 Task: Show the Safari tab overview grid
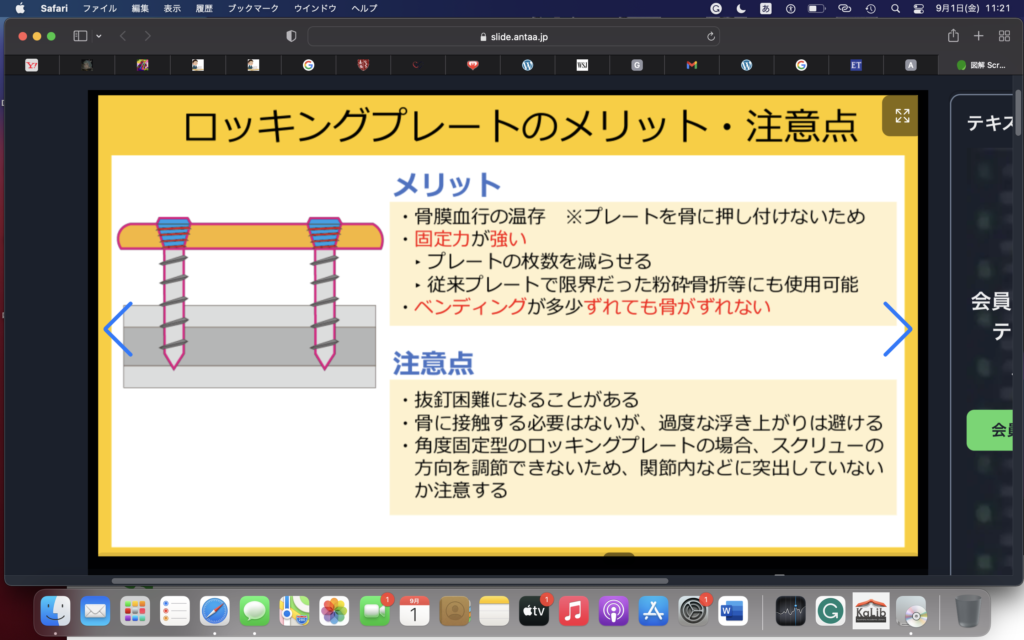pos(1004,36)
